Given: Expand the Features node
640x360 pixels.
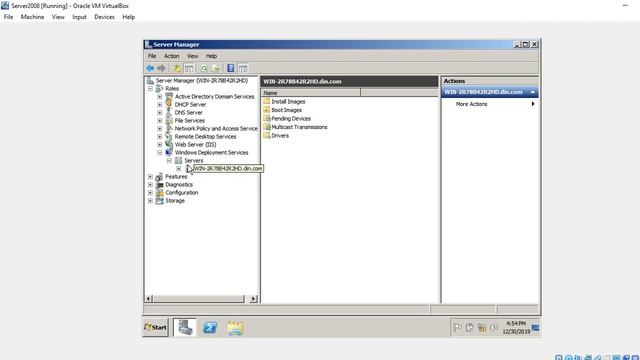Looking at the screenshot, I should click(150, 177).
